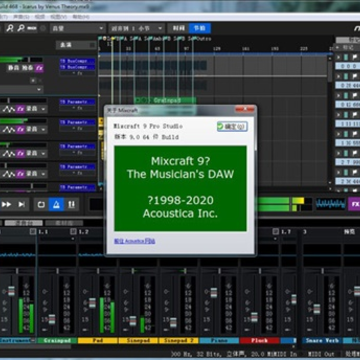Open the mixdown icon next to the metronome
The height and width of the screenshot is (360, 360).
pyautogui.click(x=71, y=204)
